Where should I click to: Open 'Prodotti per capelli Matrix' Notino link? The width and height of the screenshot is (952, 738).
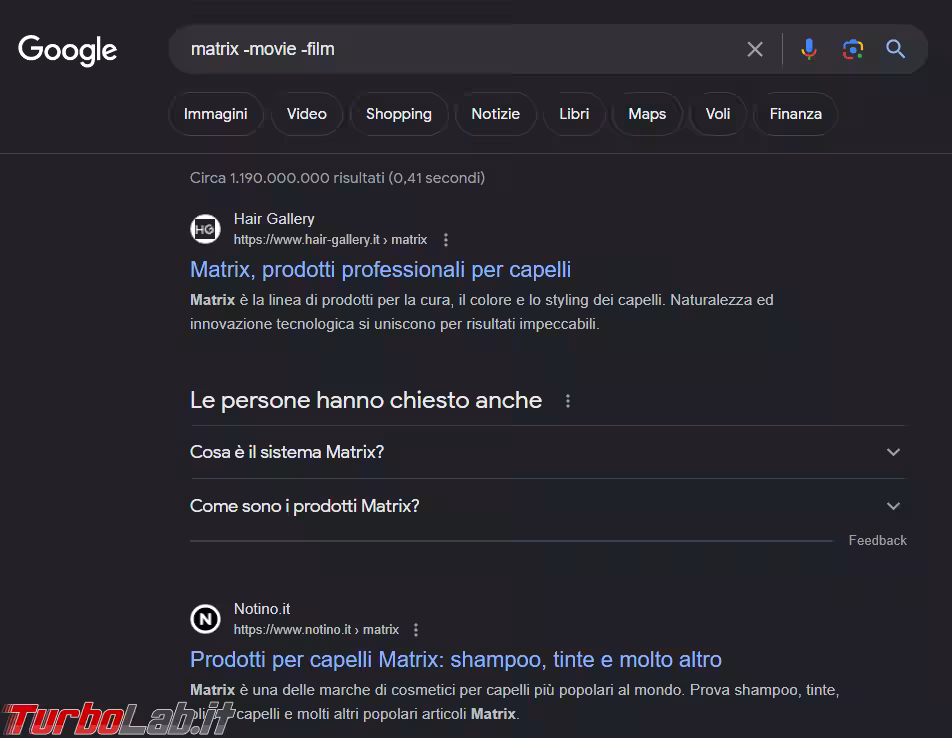coord(455,659)
